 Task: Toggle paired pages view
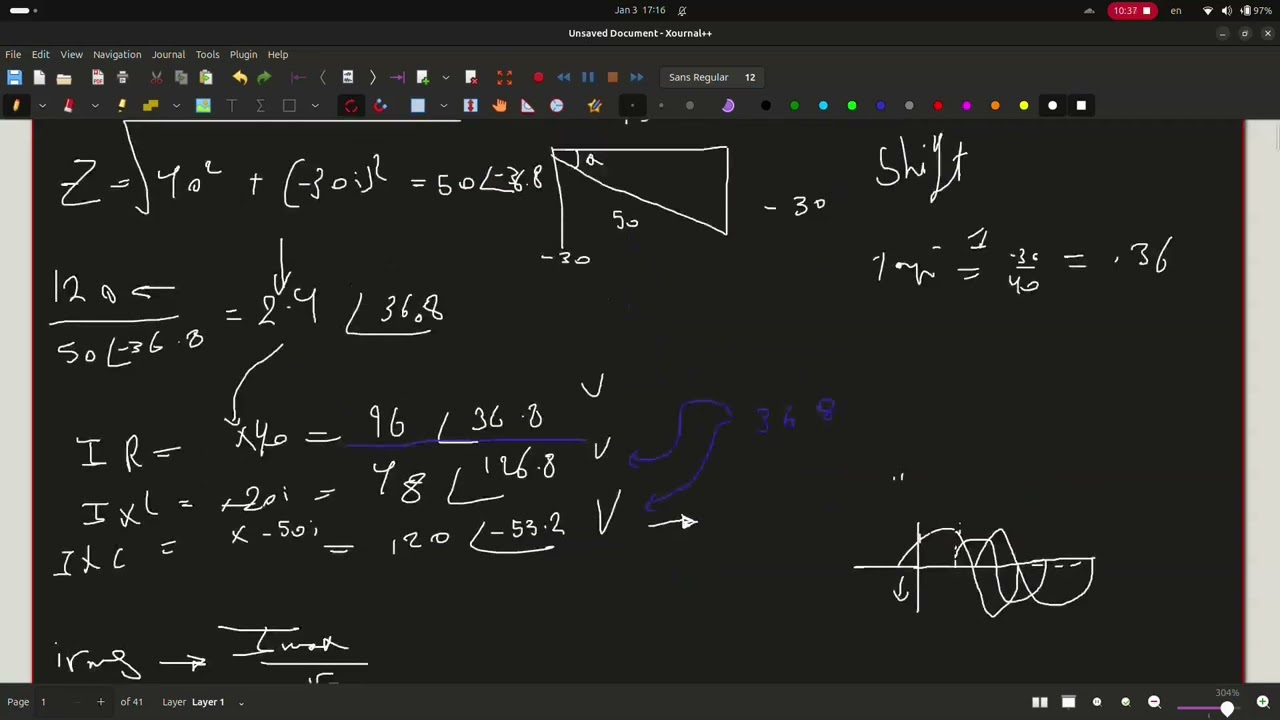[x=1040, y=702]
